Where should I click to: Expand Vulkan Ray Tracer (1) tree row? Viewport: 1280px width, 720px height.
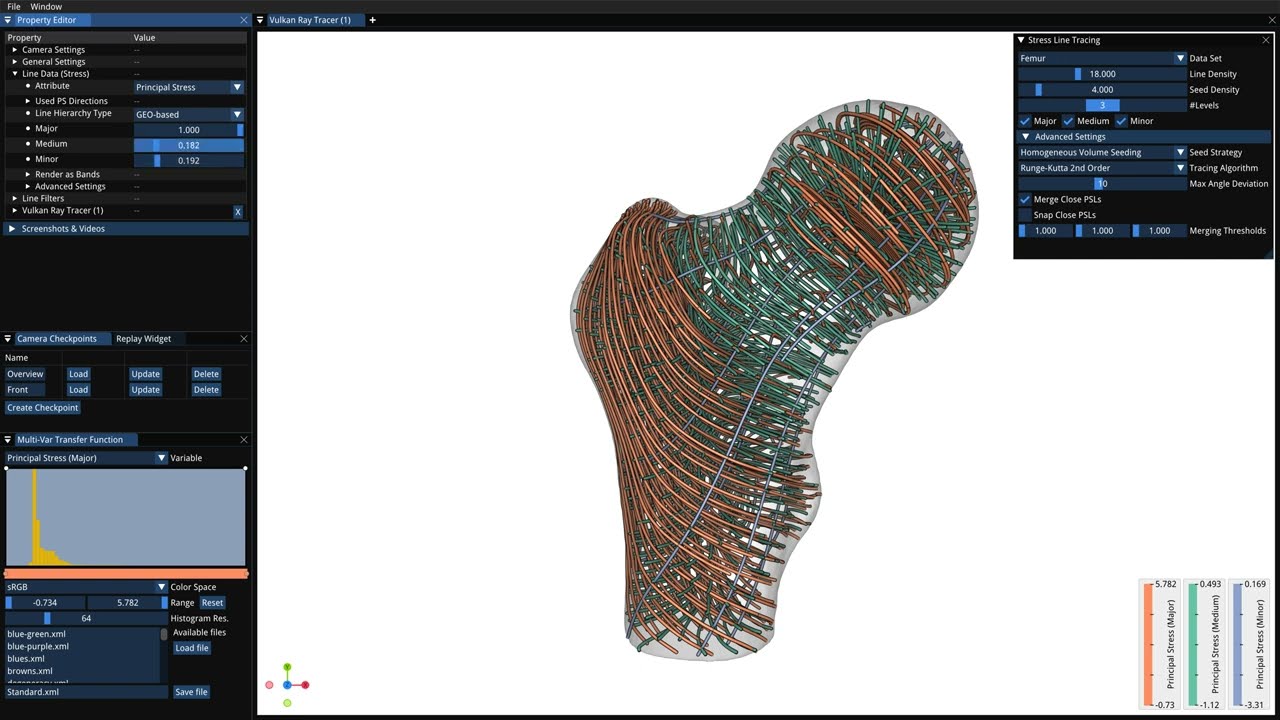click(x=15, y=211)
